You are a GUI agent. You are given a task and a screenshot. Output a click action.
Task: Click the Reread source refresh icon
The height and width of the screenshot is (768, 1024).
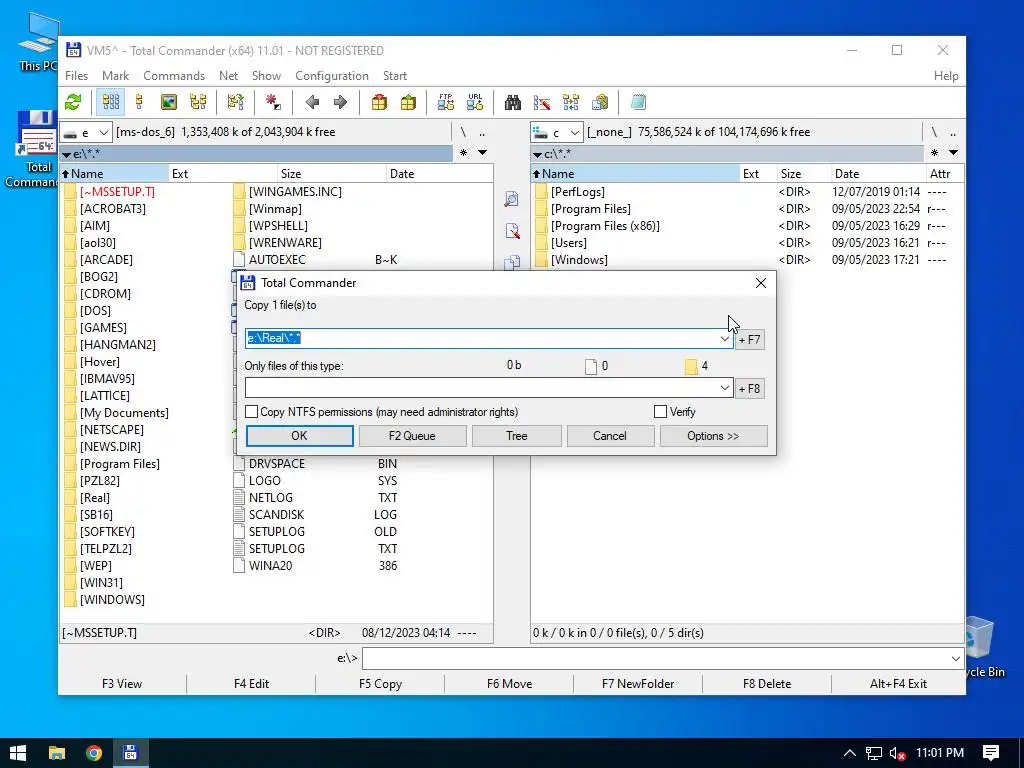pyautogui.click(x=73, y=103)
